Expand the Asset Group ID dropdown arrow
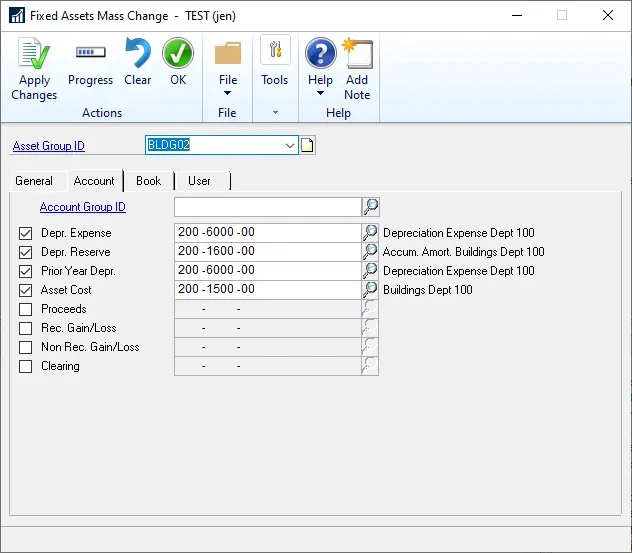632x553 pixels. coord(290,146)
